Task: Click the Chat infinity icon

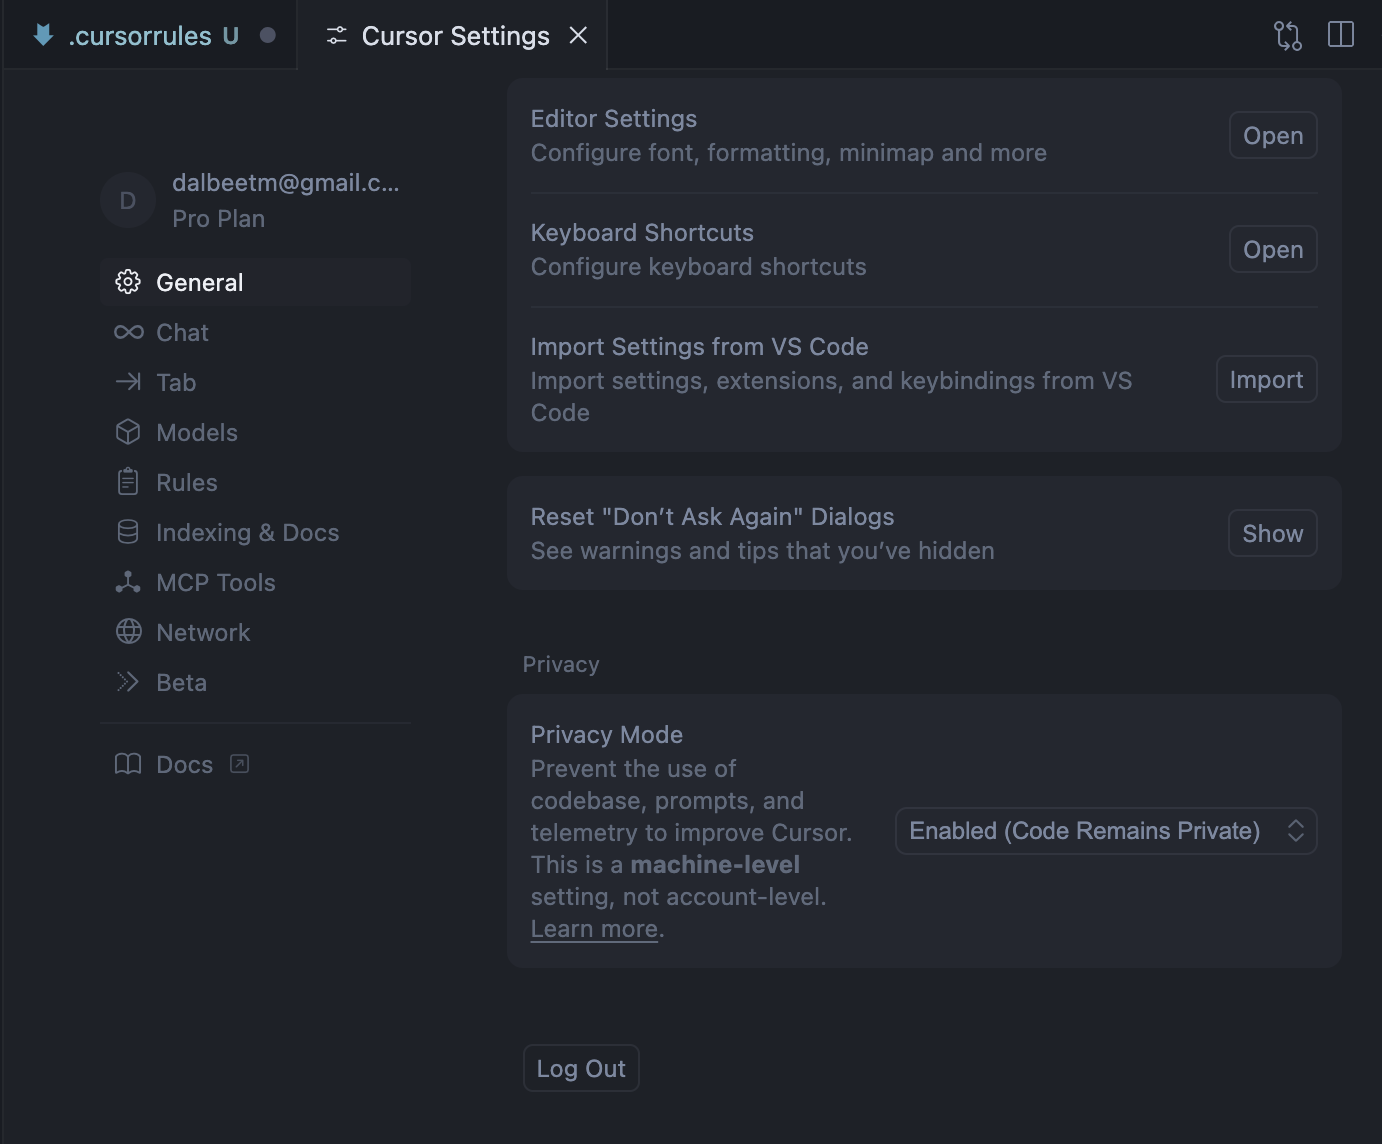Action: (128, 332)
